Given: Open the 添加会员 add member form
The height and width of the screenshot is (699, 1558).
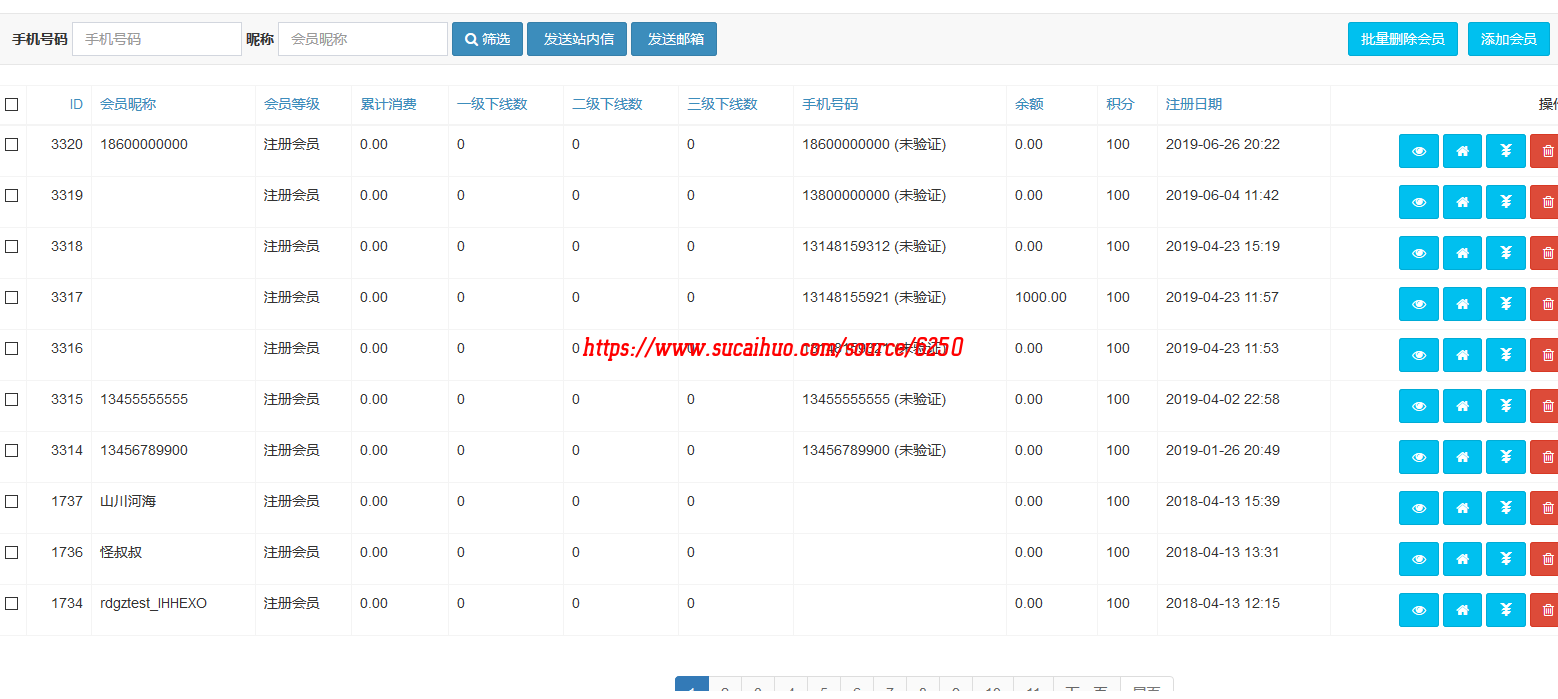Looking at the screenshot, I should click(x=1508, y=39).
